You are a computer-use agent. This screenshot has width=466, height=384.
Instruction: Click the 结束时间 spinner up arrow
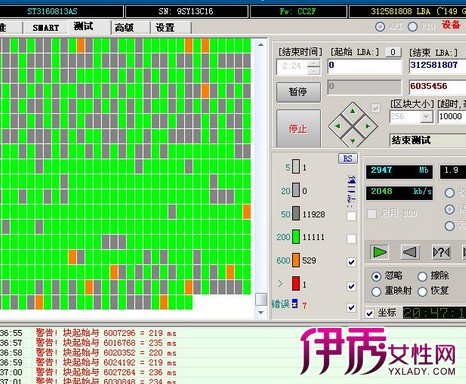tap(314, 63)
